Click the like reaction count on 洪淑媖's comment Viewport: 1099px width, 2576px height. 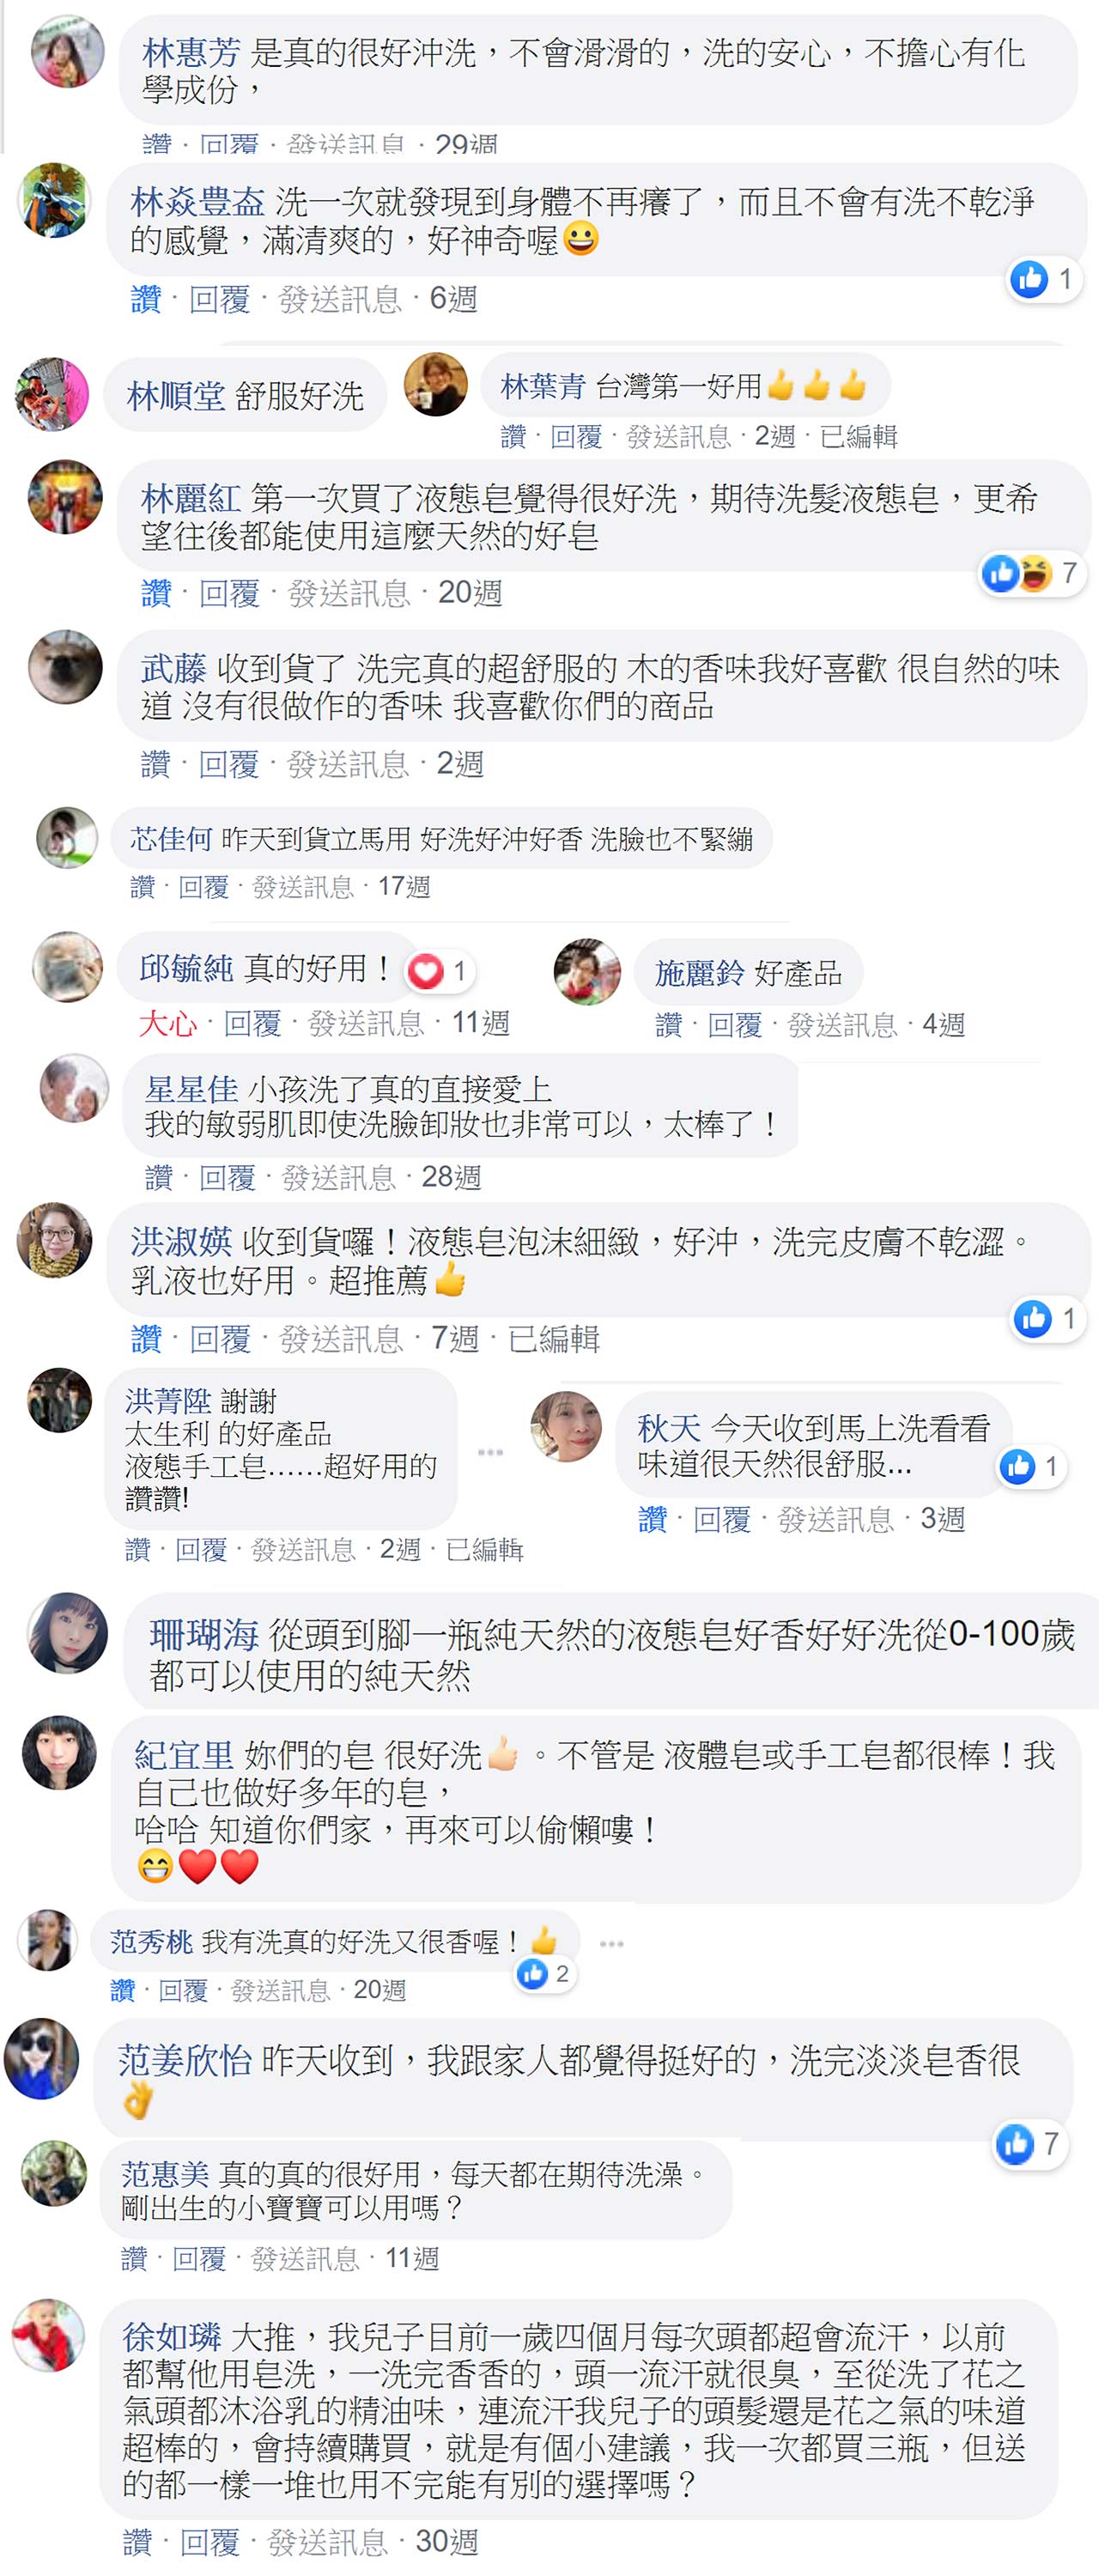pyautogui.click(x=1069, y=1319)
